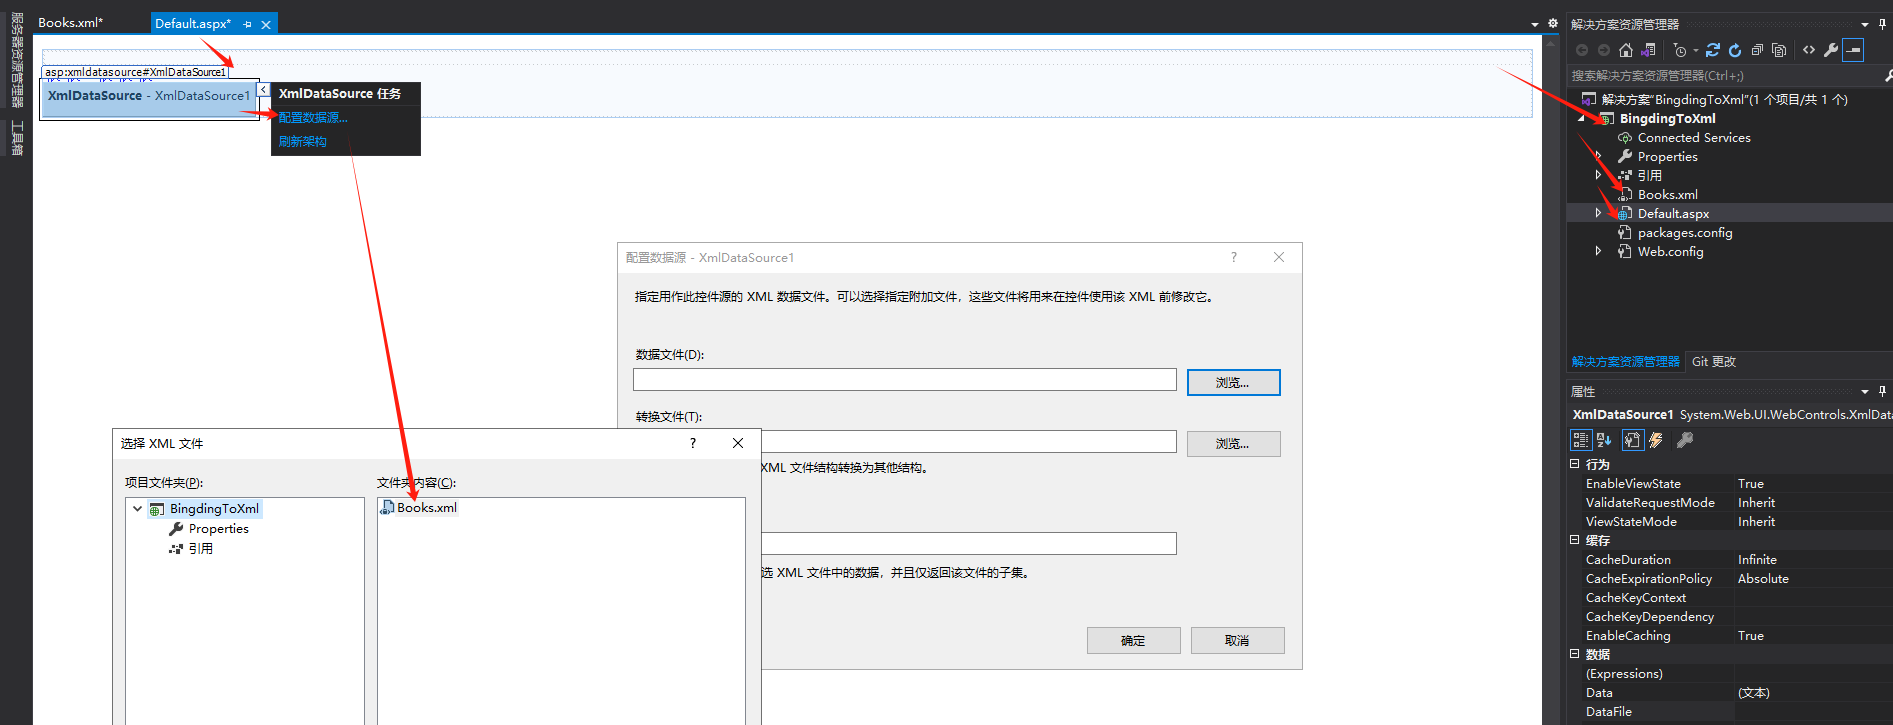The width and height of the screenshot is (1893, 725).
Task: Collapse the 行为 property category
Action: 1575,464
